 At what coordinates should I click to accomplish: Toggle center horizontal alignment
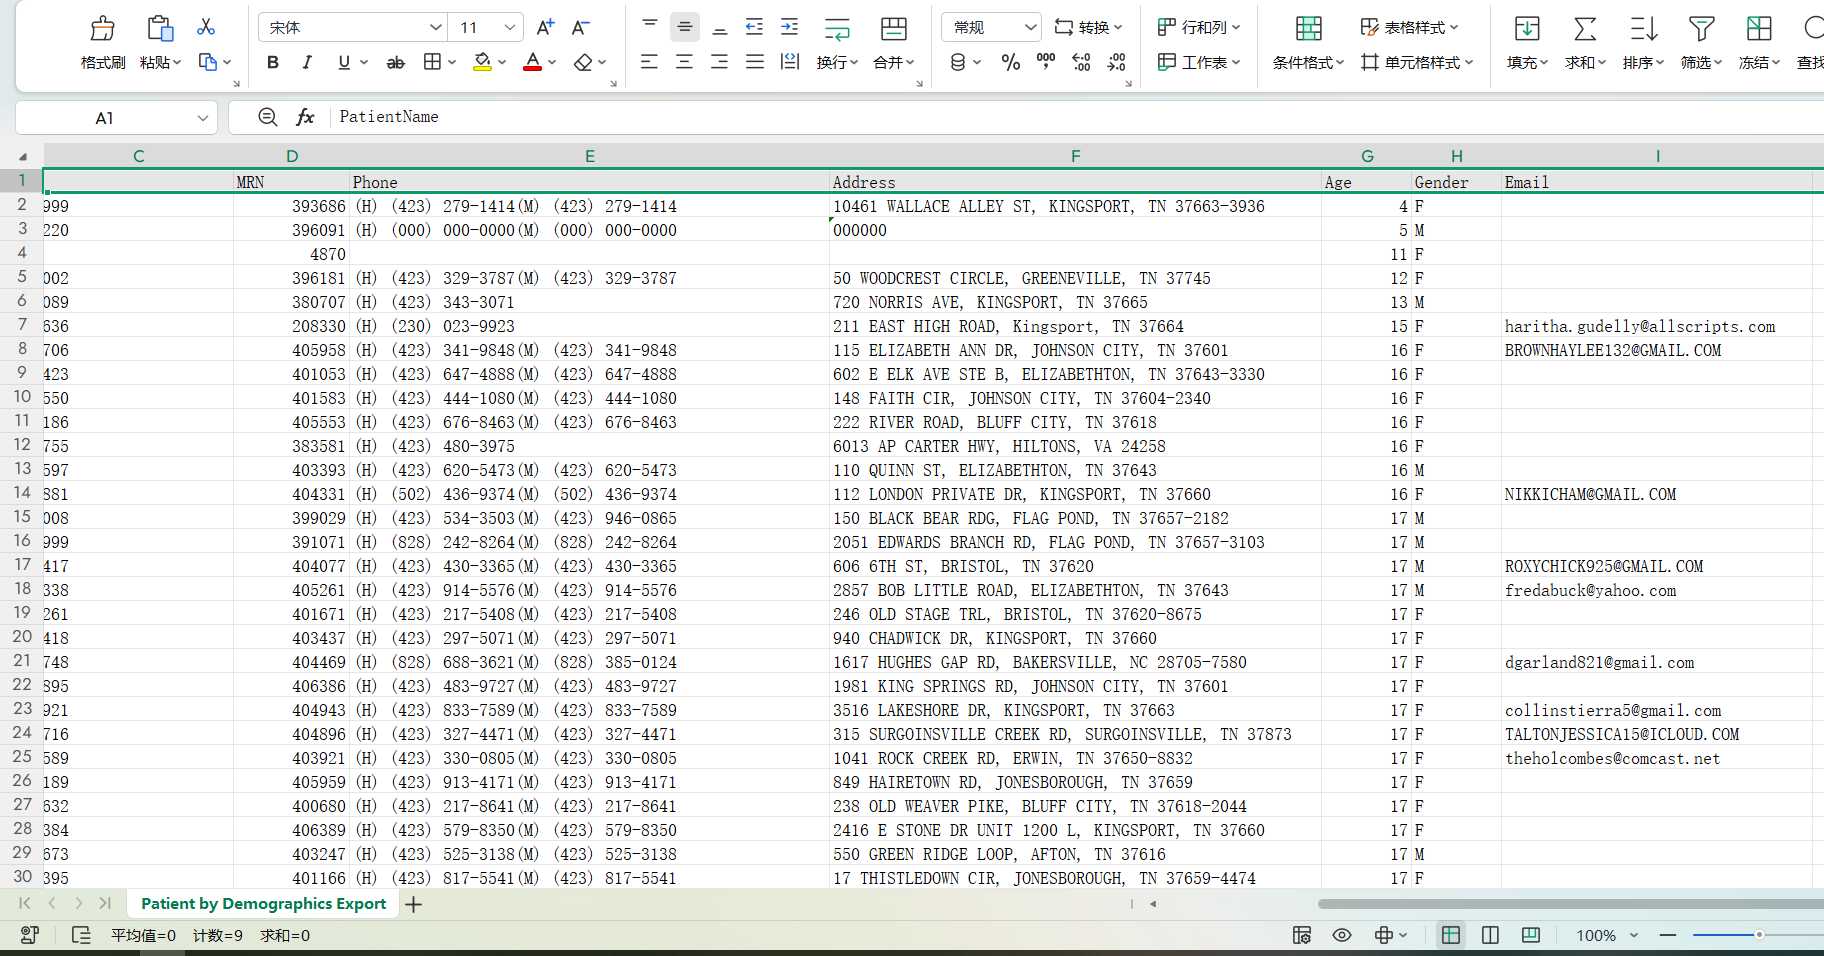(x=684, y=62)
